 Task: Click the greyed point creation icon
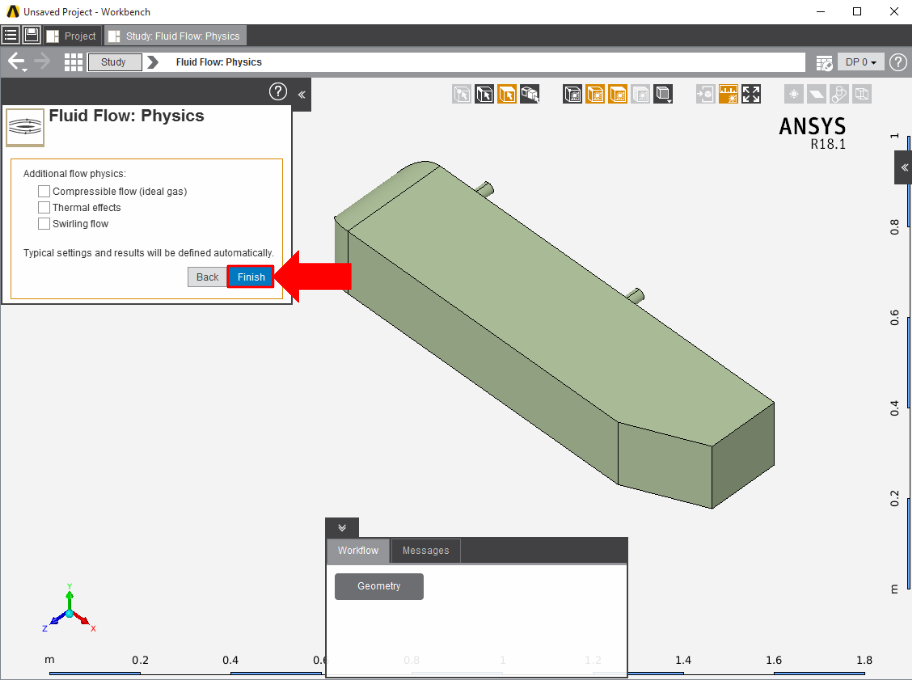794,94
